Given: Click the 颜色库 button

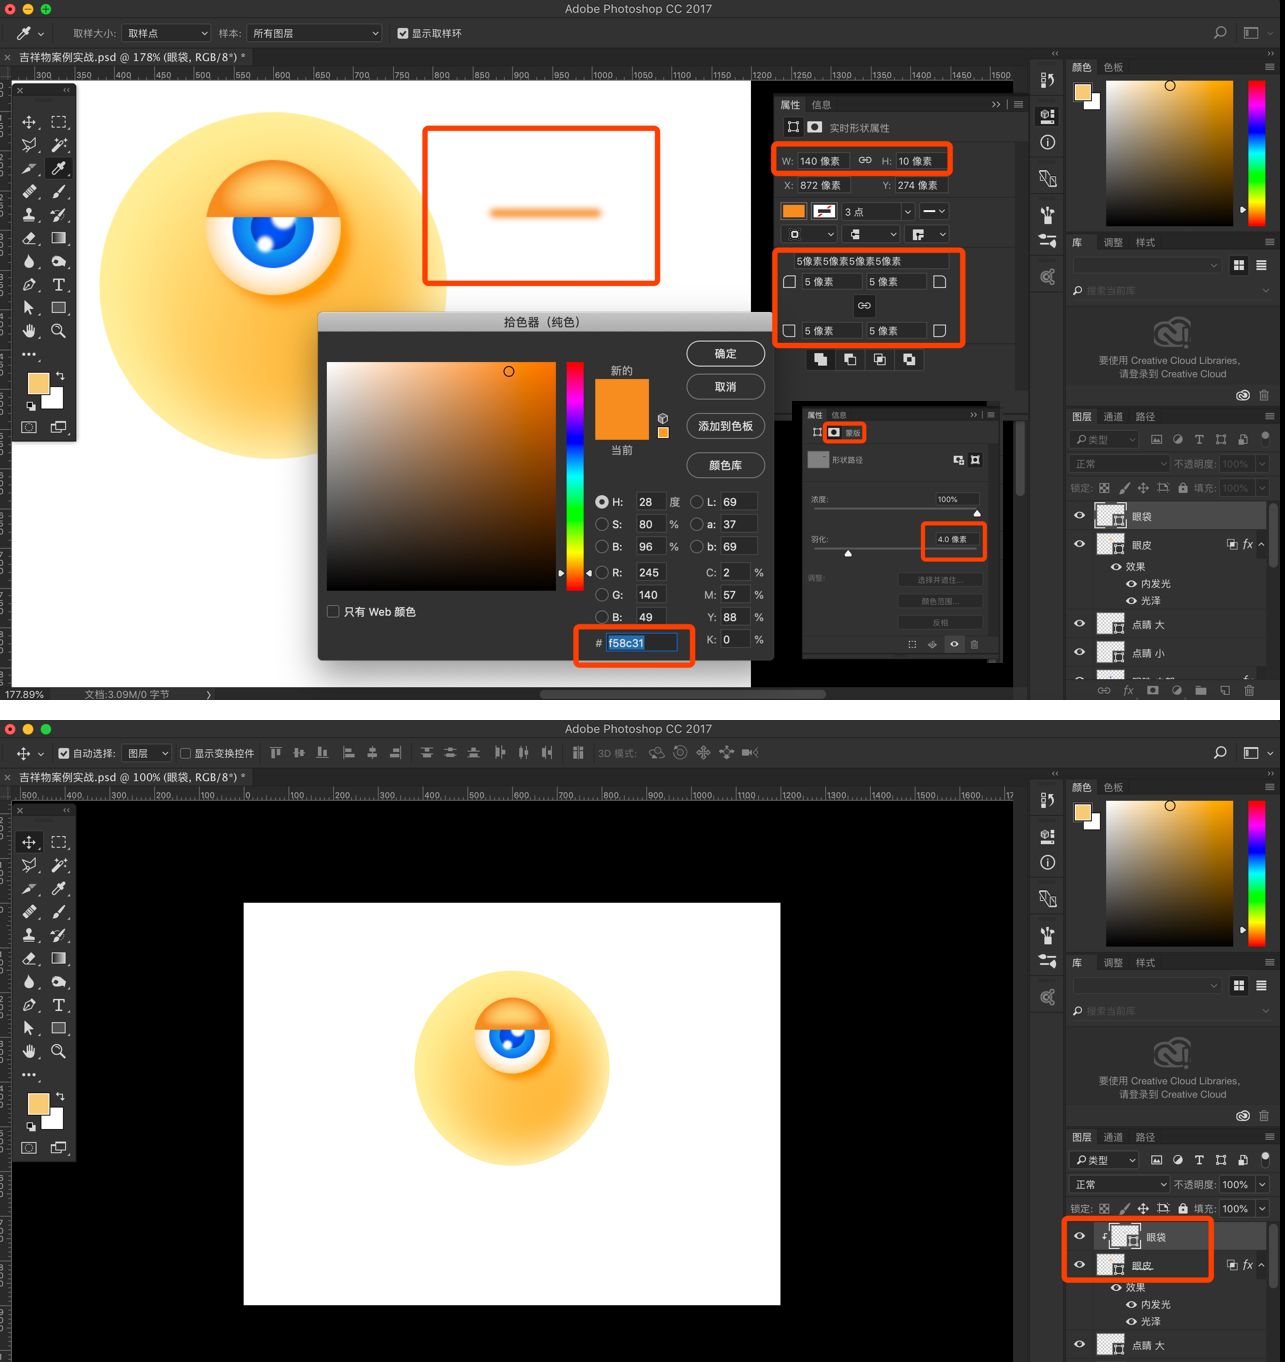Looking at the screenshot, I should 725,465.
